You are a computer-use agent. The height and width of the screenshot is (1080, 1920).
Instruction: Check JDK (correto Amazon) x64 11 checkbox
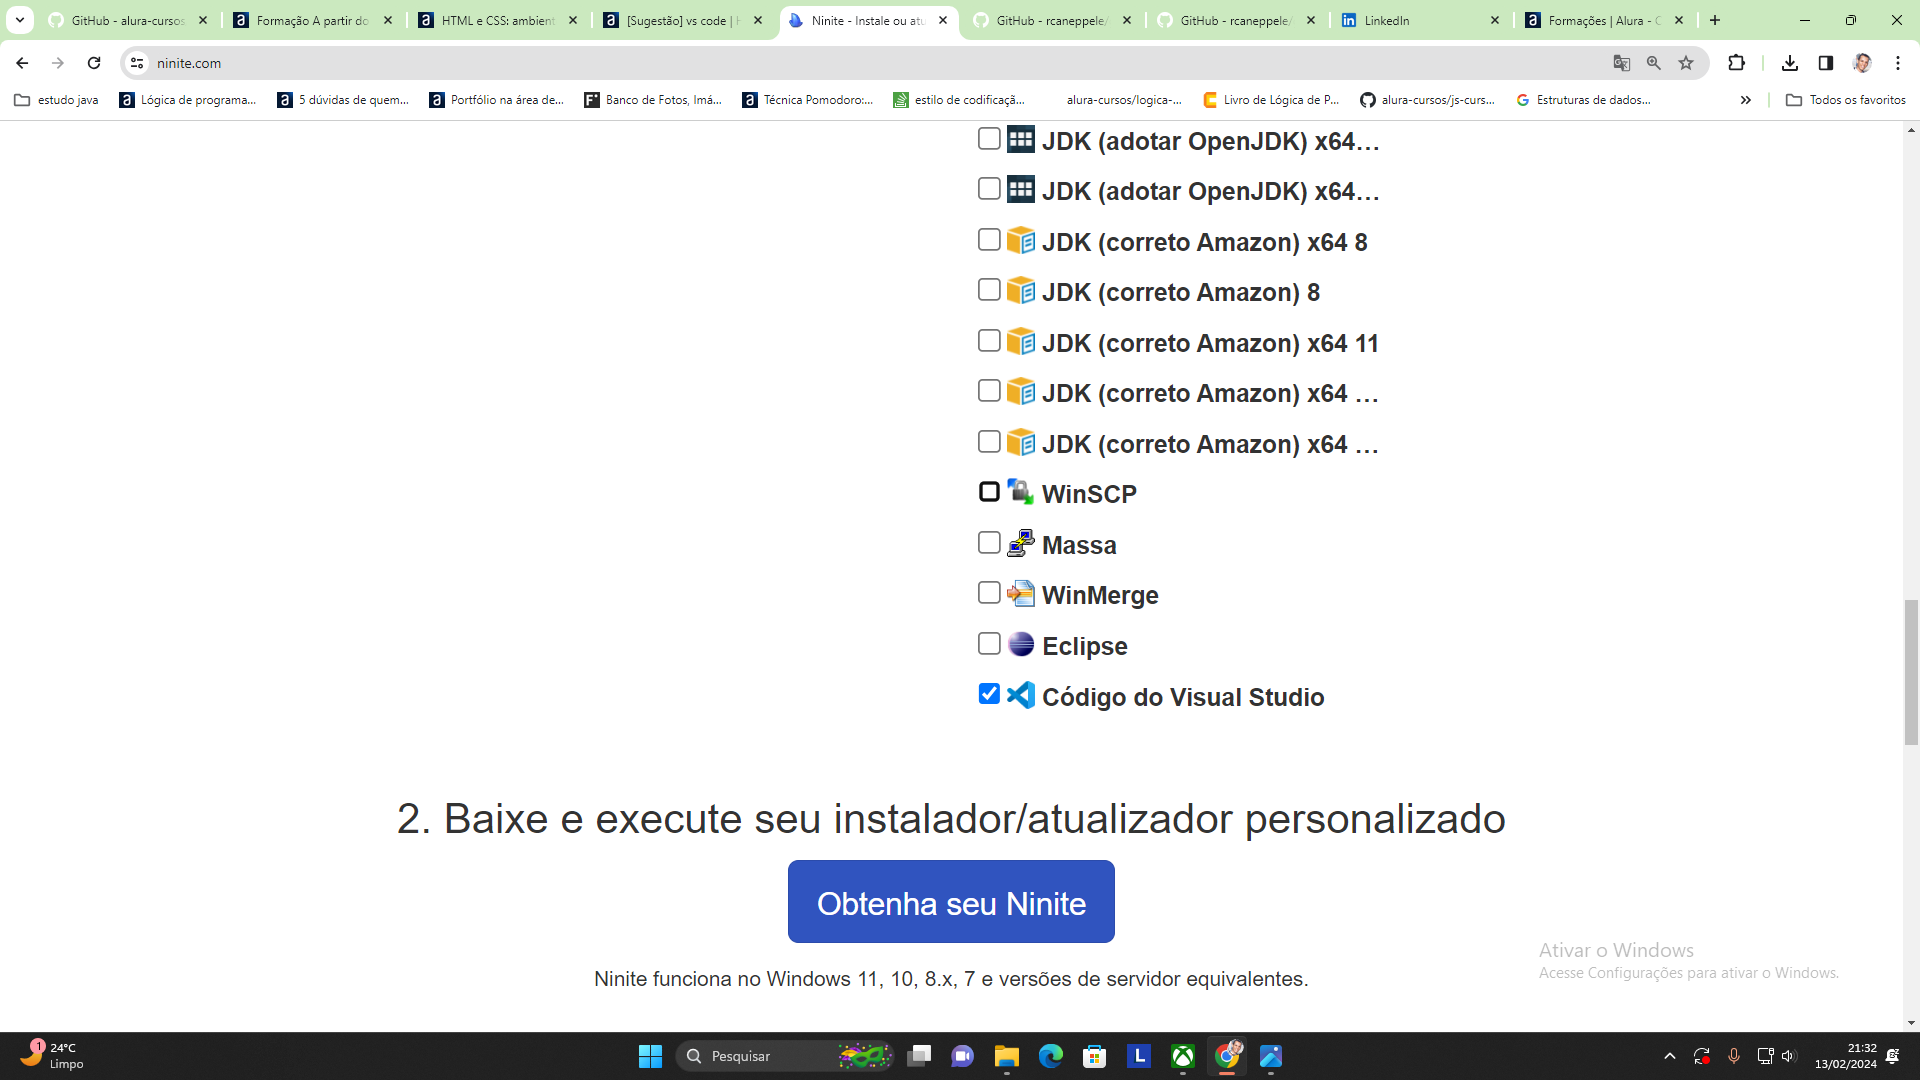pyautogui.click(x=989, y=341)
